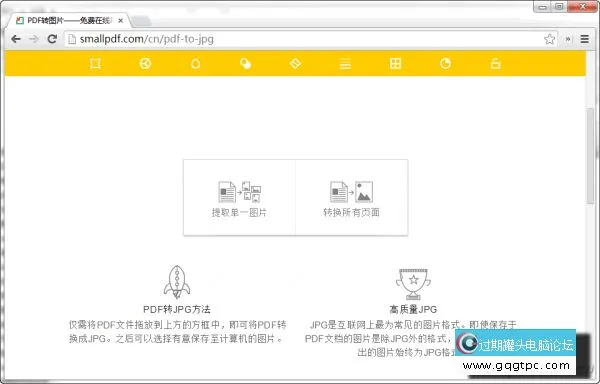The image size is (600, 384).
Task: Choose the 提取单一图片 extract images option
Action: pyautogui.click(x=240, y=198)
